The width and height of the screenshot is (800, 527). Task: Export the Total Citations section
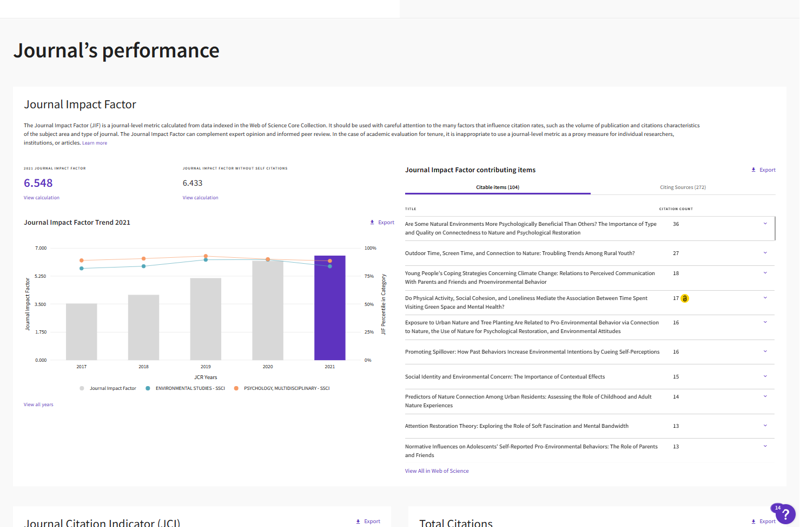pos(763,521)
